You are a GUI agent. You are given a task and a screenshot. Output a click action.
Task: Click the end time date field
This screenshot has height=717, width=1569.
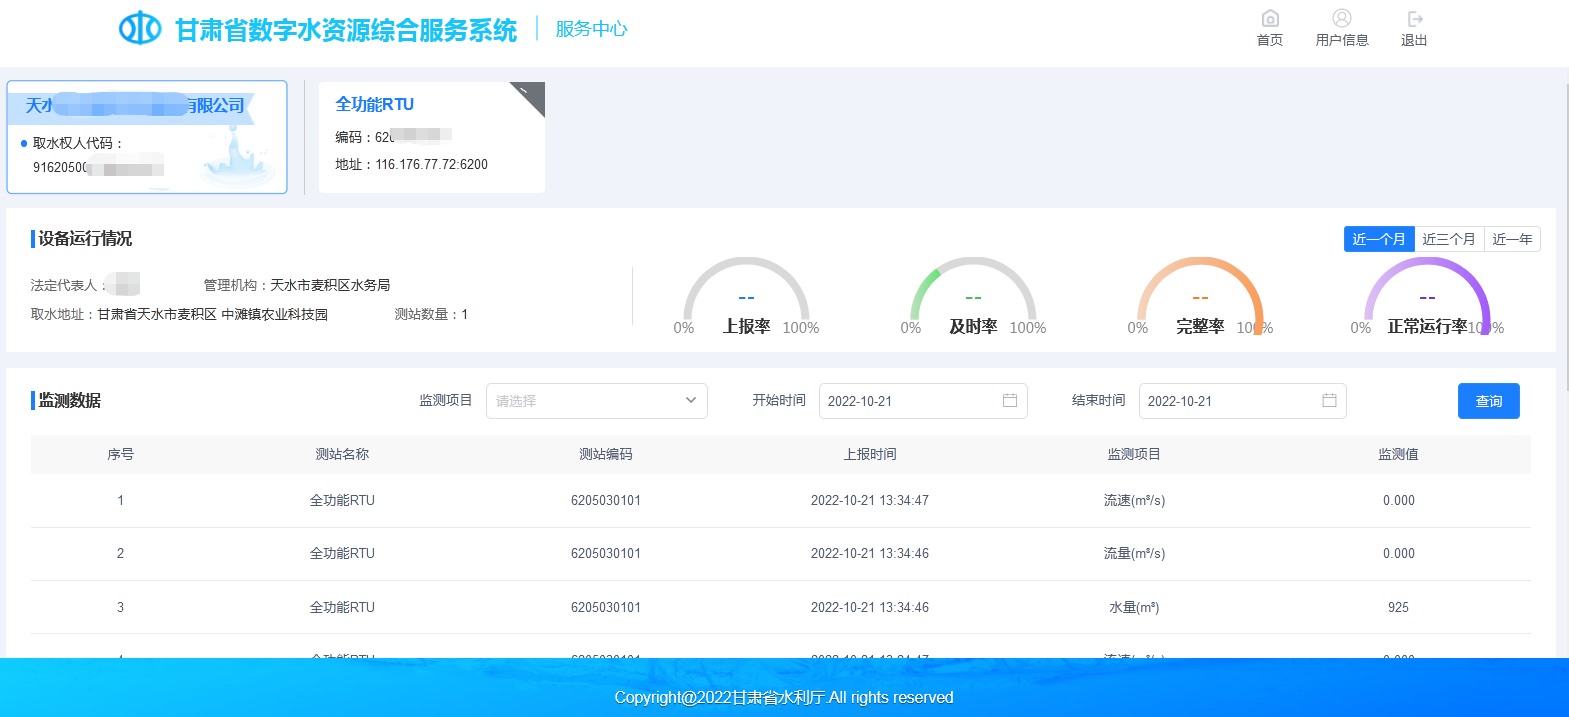click(x=1230, y=401)
